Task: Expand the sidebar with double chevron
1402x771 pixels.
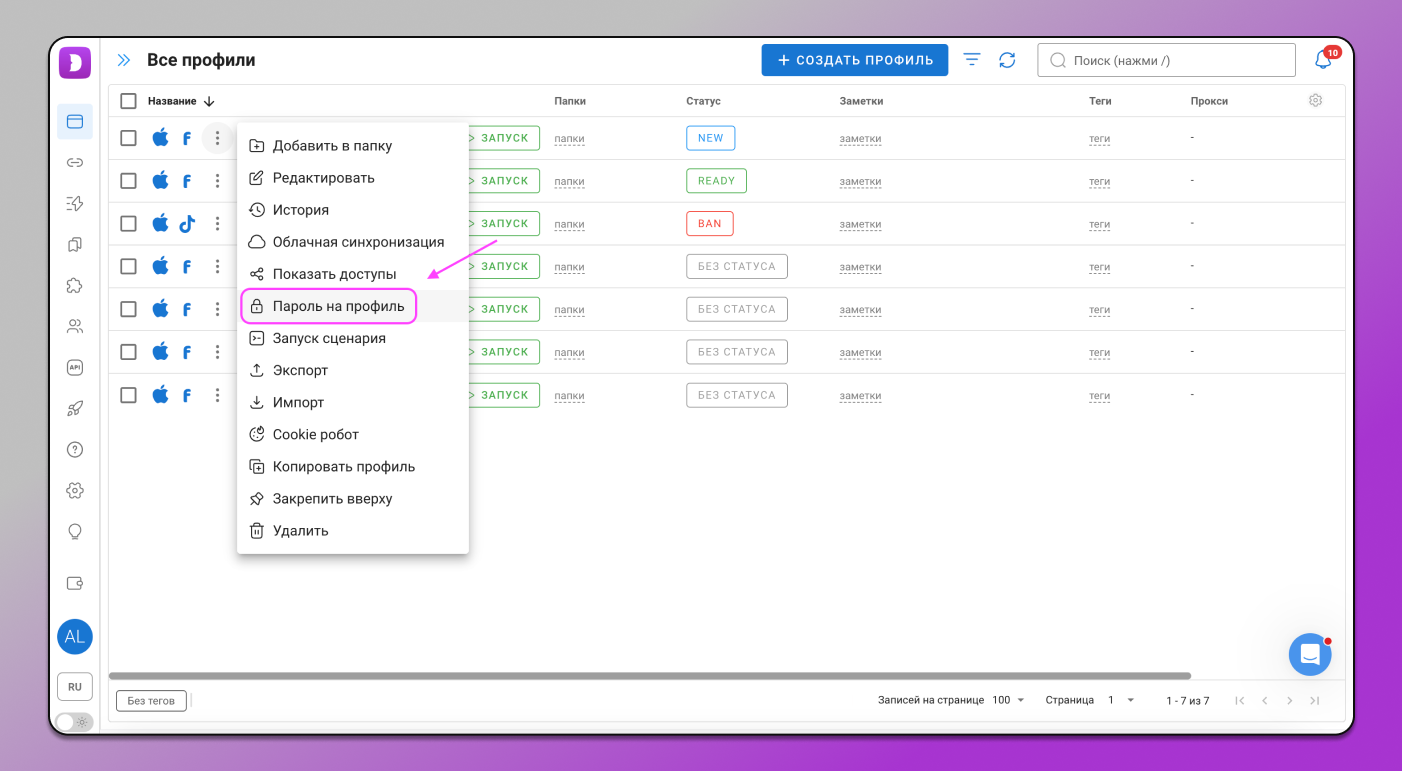Action: click(124, 60)
